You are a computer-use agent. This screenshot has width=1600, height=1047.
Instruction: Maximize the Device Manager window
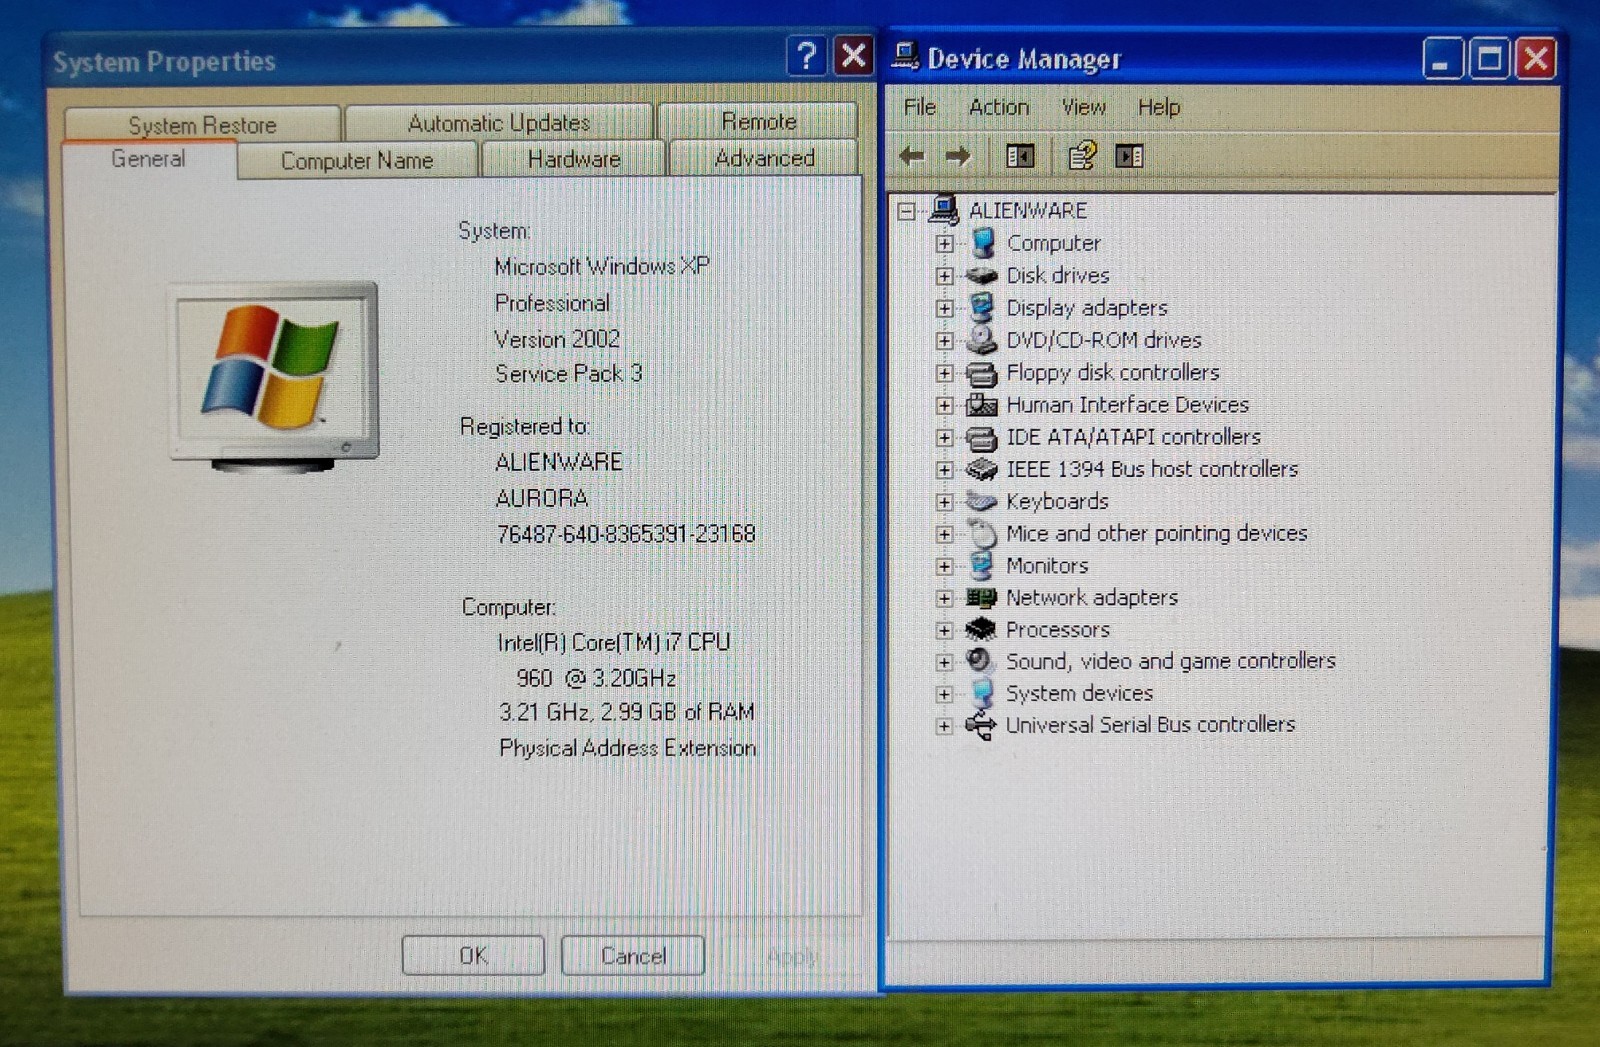point(1489,59)
